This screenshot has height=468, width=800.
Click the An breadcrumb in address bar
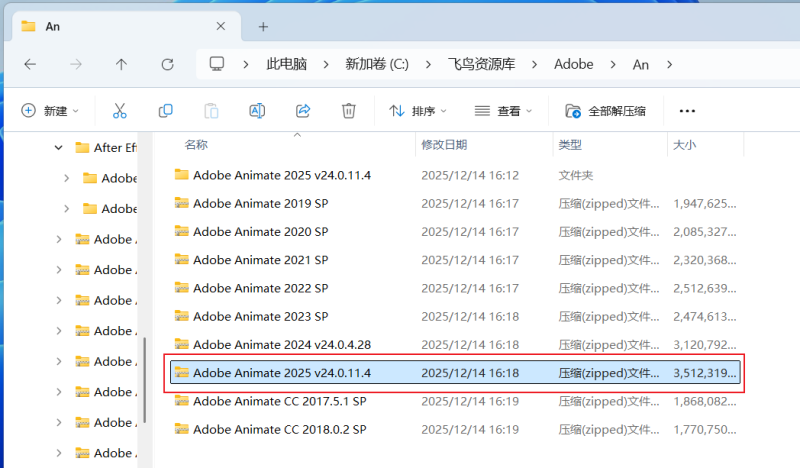(640, 65)
